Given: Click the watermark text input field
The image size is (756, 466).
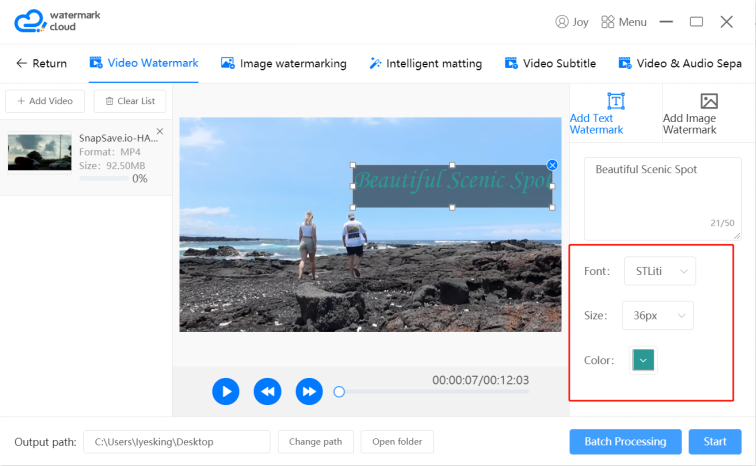Looking at the screenshot, I should tap(662, 199).
